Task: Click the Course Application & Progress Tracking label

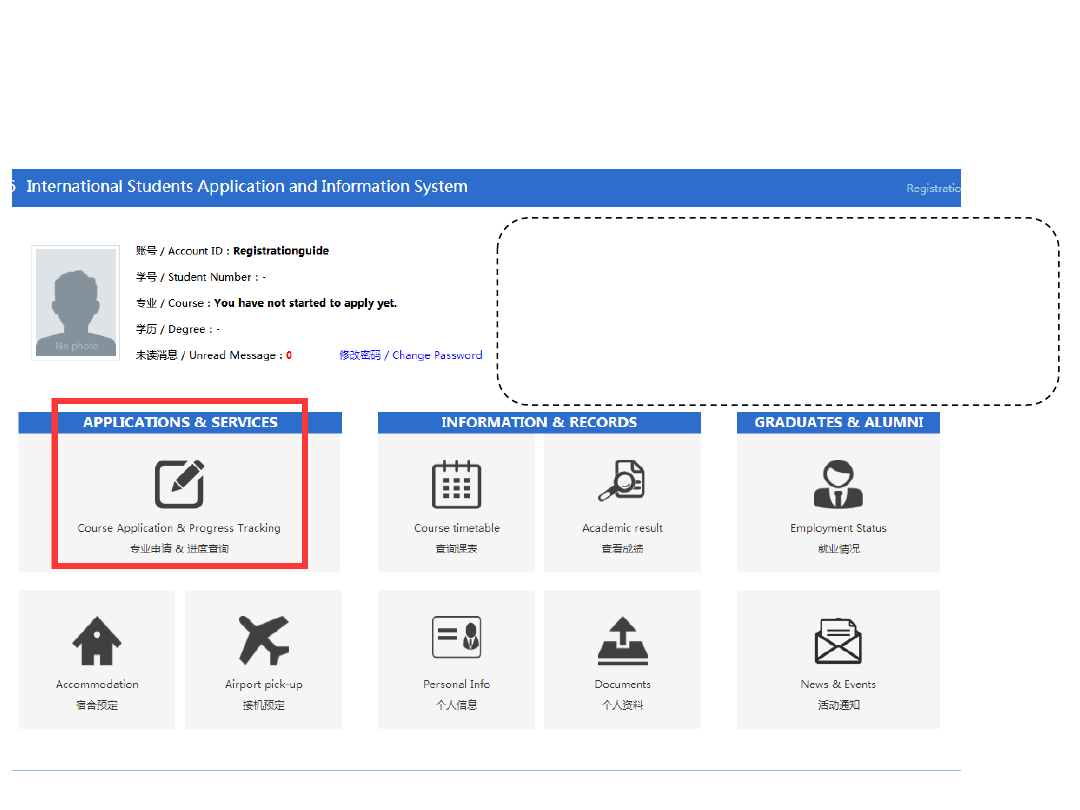Action: point(179,528)
